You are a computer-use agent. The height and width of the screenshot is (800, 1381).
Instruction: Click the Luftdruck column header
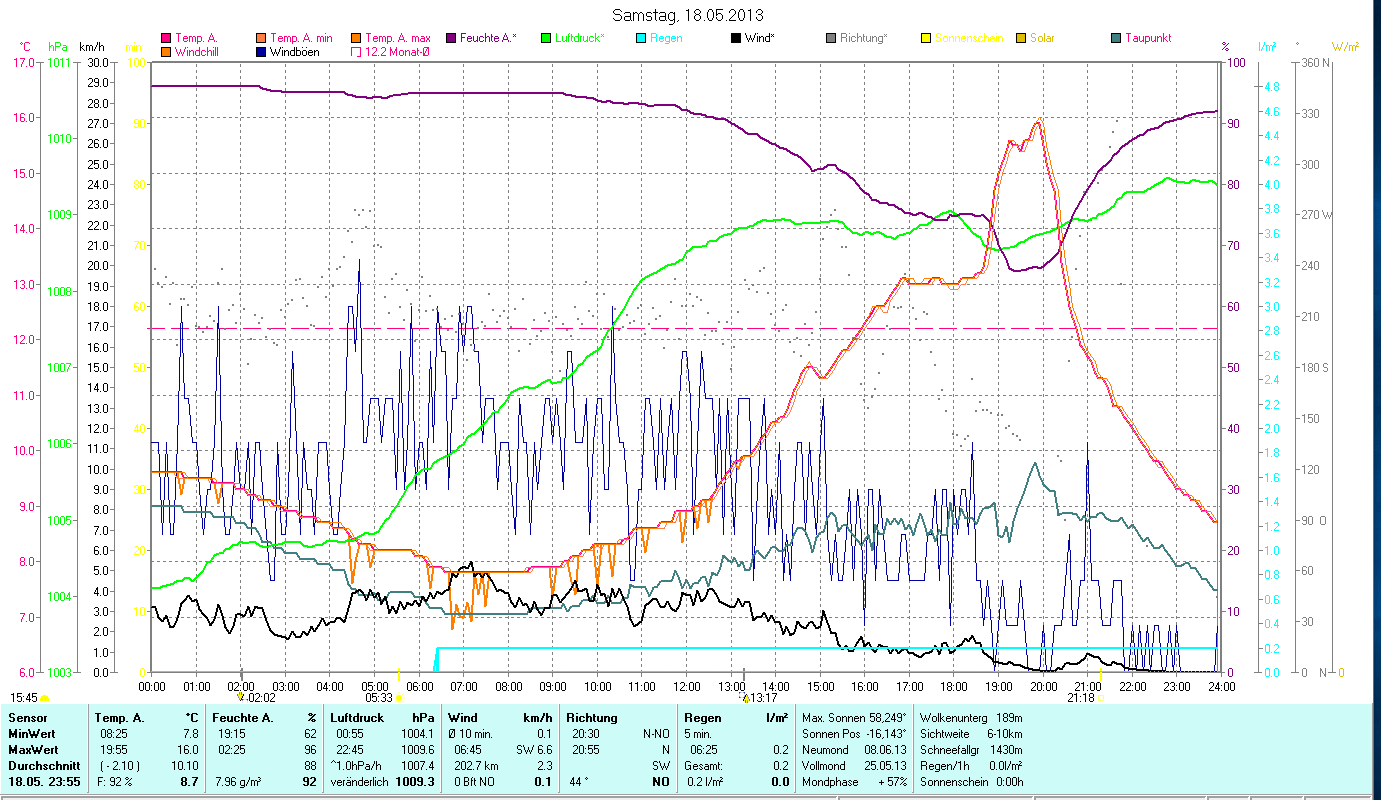357,718
